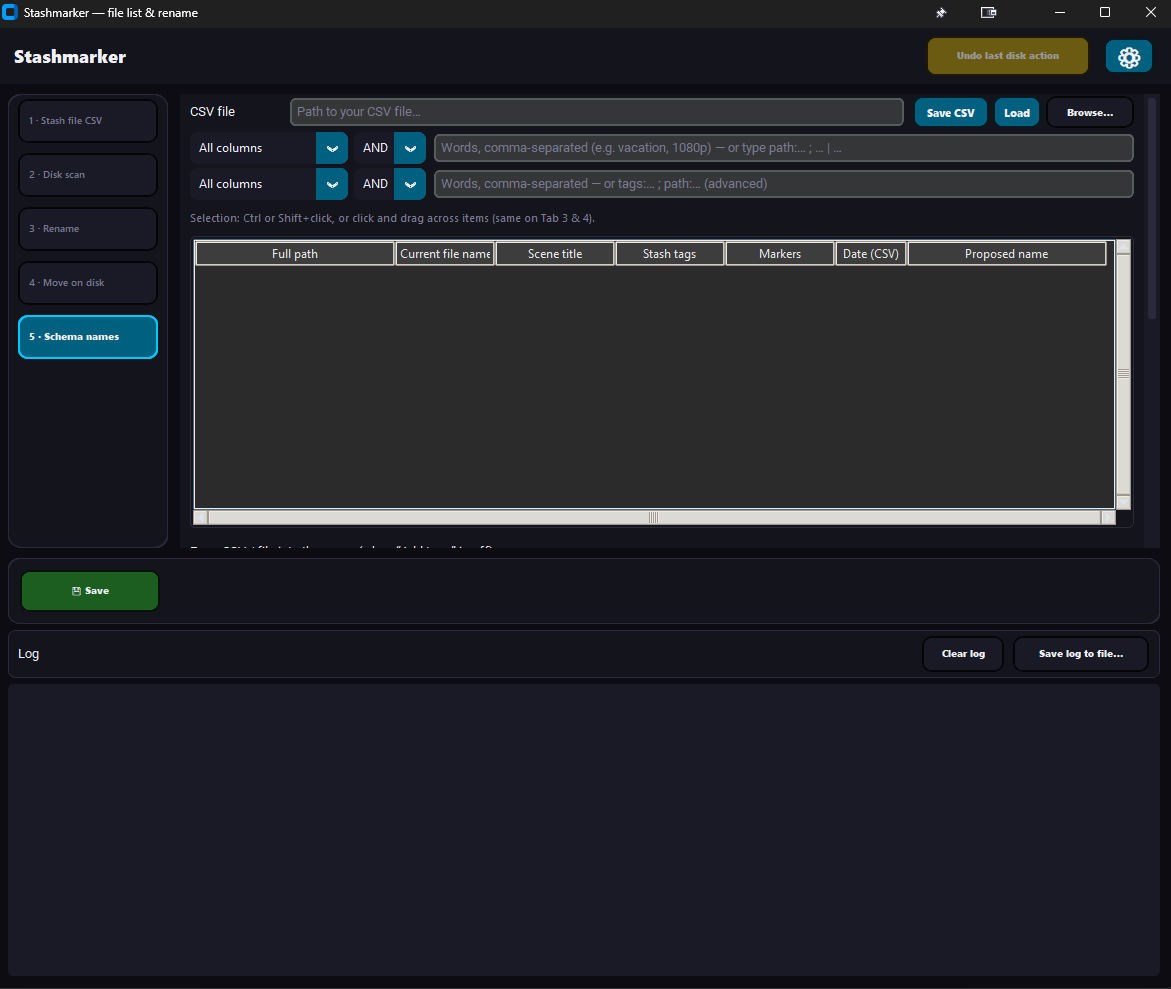Click the table's horizontal scrollbar handle
Image resolution: width=1171 pixels, height=989 pixels.
click(654, 517)
